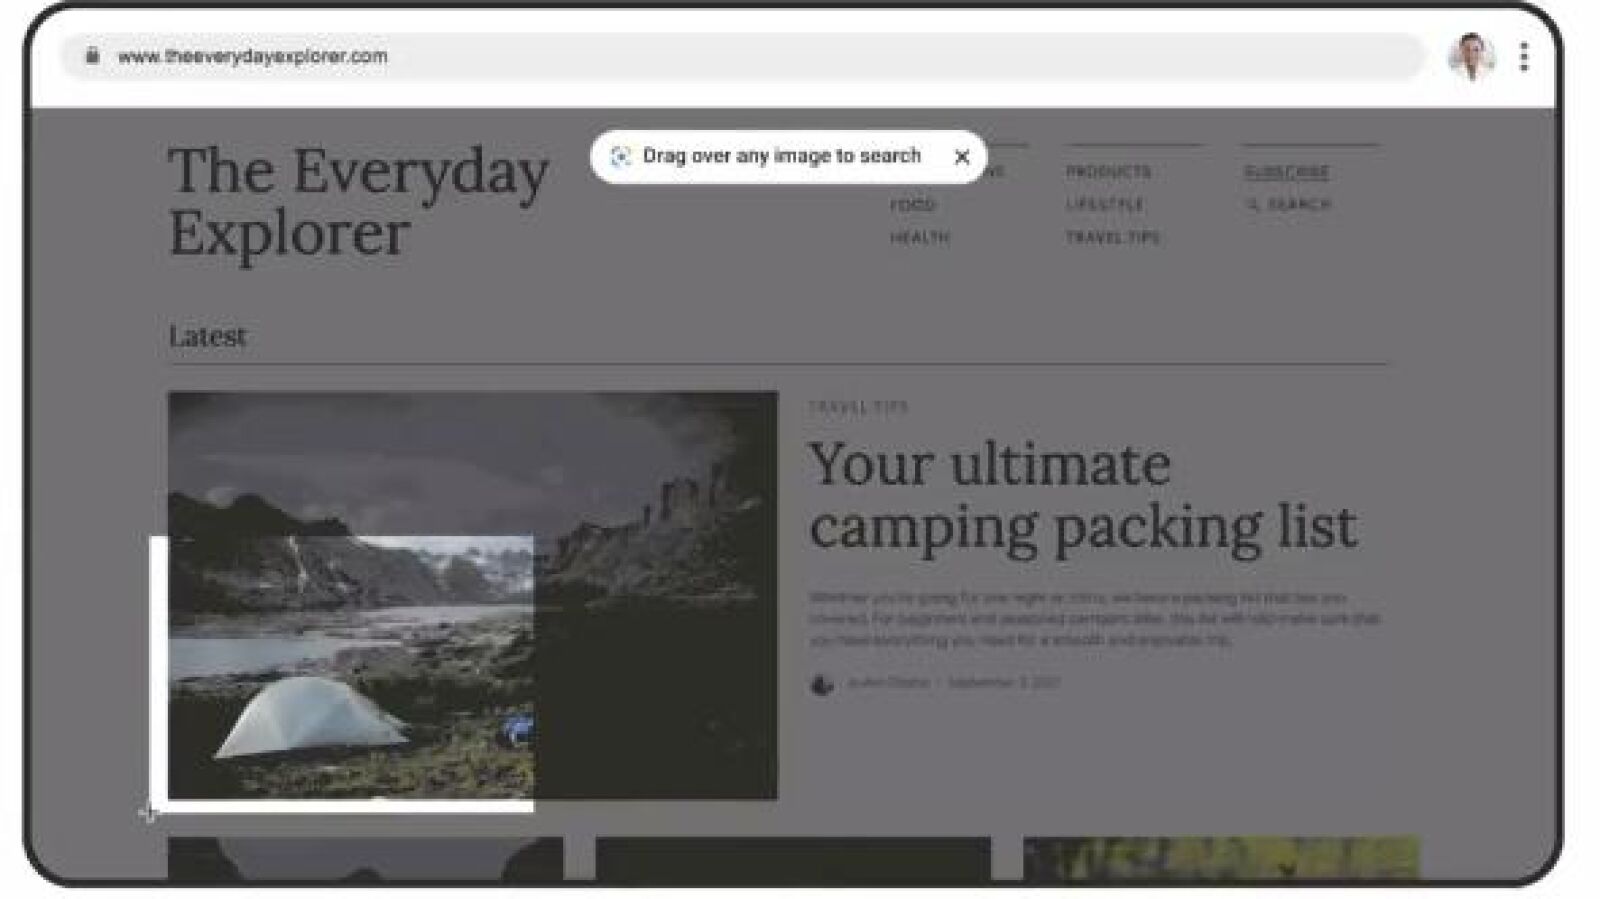The image size is (1600, 899).
Task: Close the Drag over any image tooltip
Action: click(x=962, y=157)
